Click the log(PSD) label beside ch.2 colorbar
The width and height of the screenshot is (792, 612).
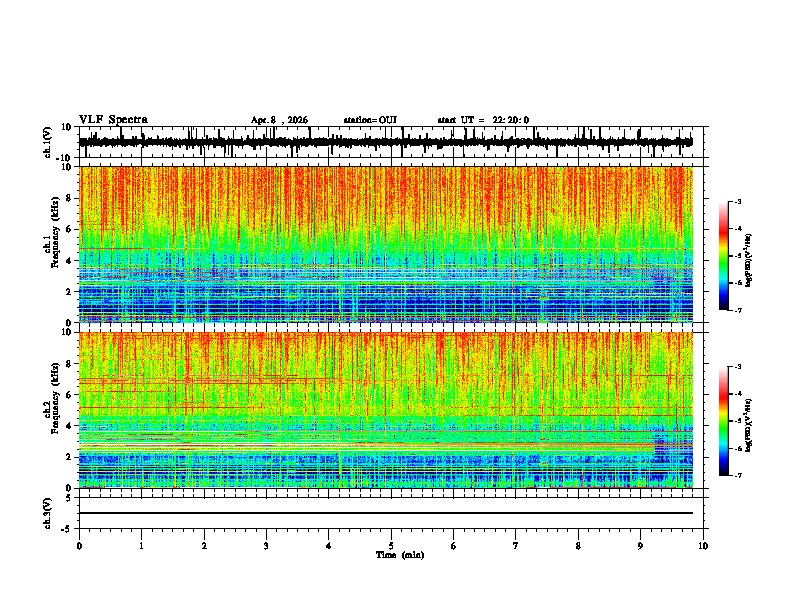(x=749, y=425)
